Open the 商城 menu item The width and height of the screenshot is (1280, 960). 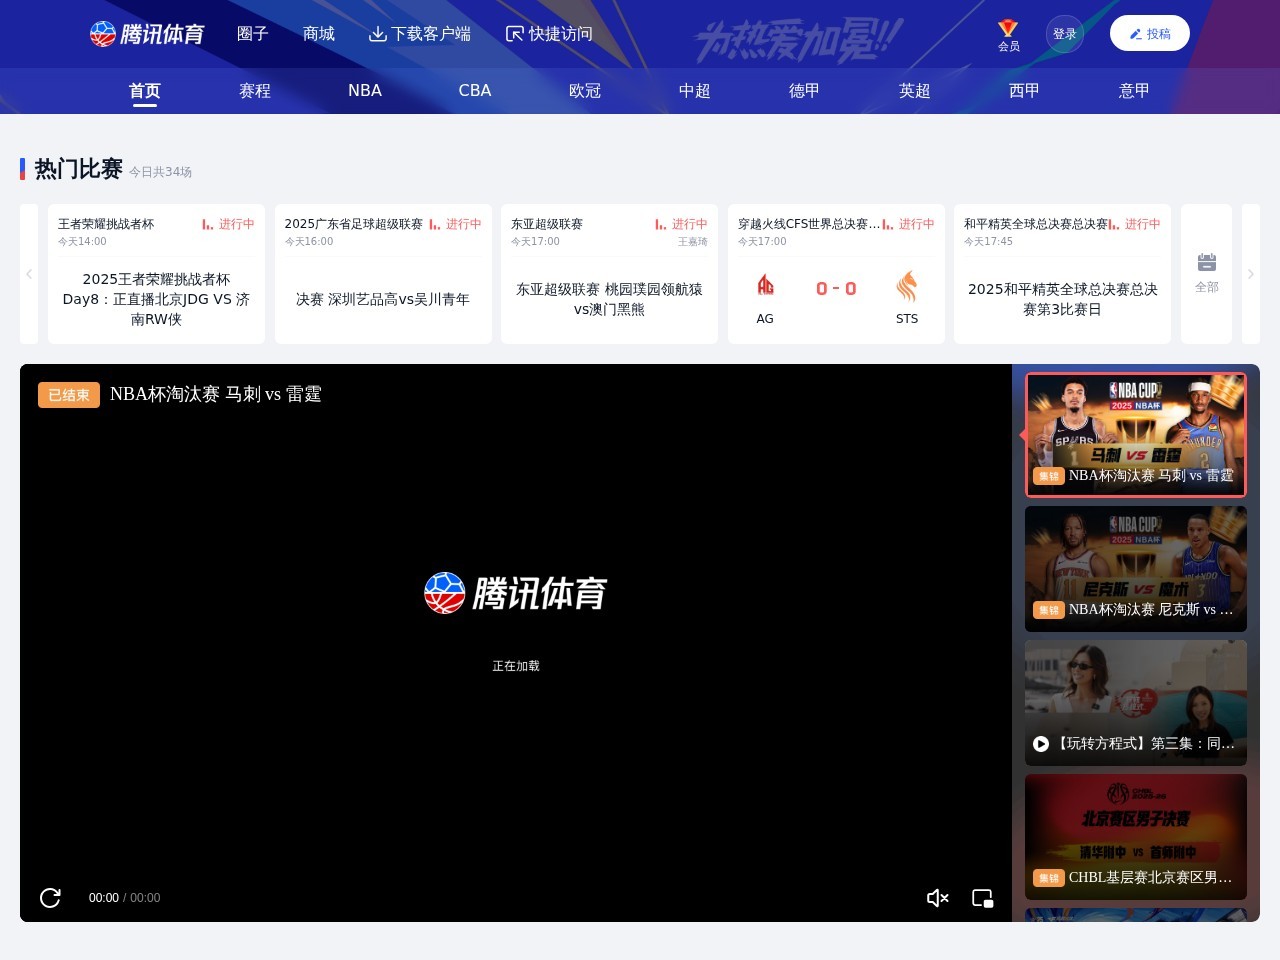click(x=318, y=33)
